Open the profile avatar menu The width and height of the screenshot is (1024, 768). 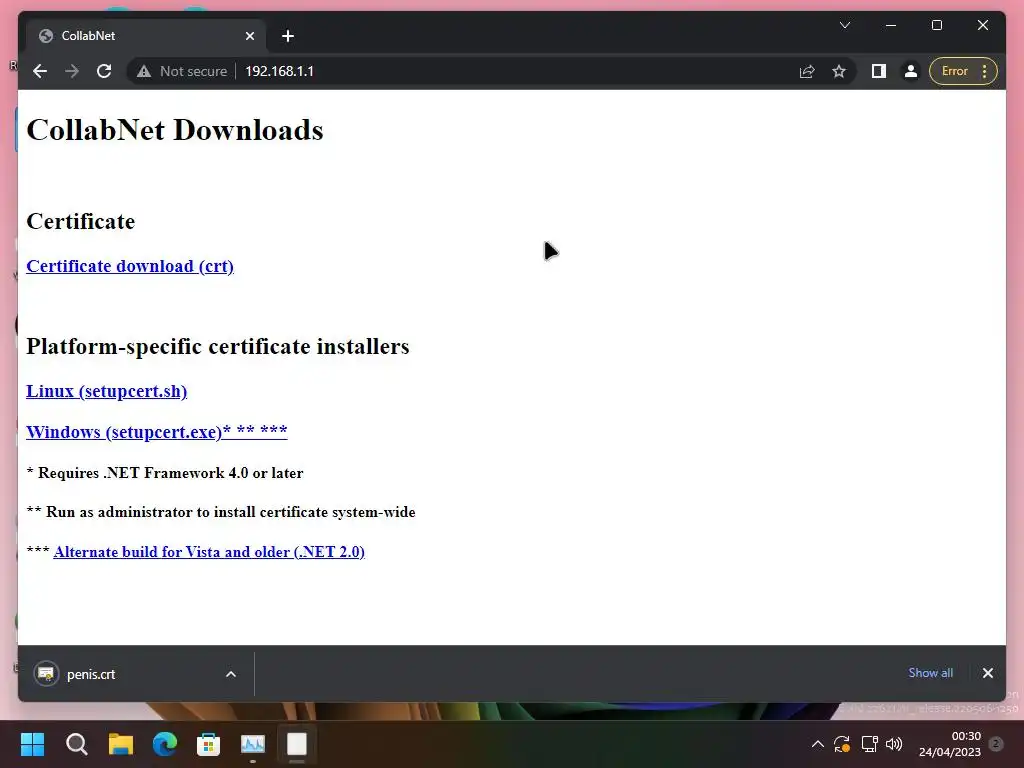click(x=910, y=71)
